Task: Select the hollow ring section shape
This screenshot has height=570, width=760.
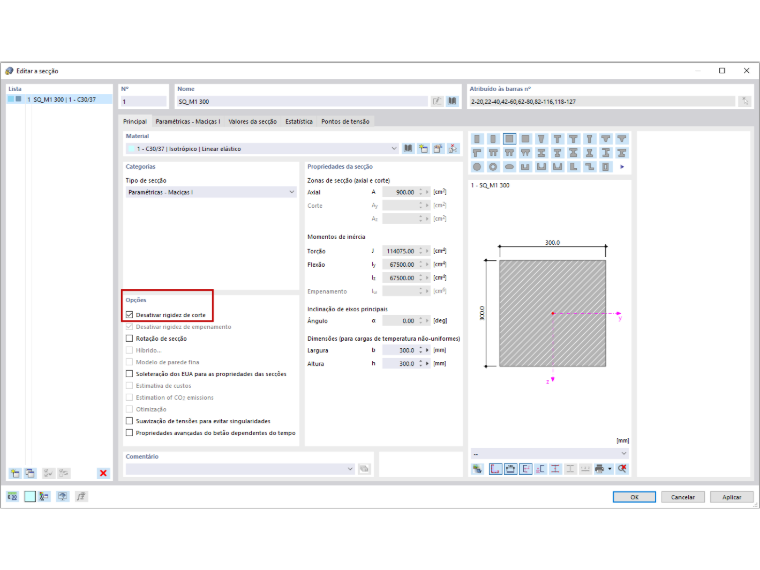Action: [493, 167]
